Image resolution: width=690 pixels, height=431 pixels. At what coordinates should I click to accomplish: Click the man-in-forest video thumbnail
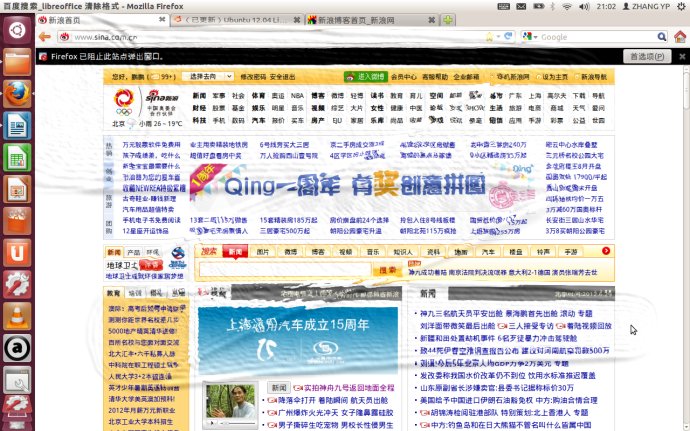tap(230, 401)
